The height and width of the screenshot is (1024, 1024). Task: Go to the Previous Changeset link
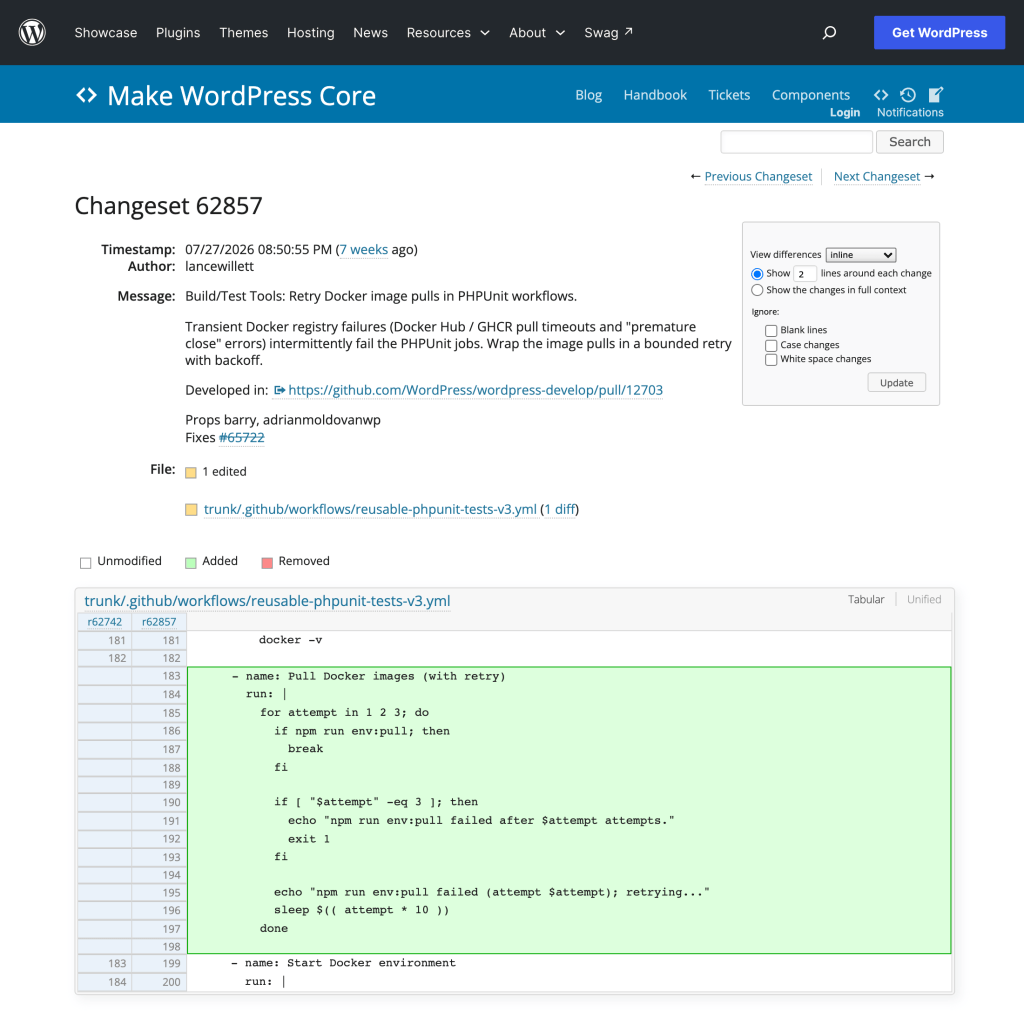758,176
